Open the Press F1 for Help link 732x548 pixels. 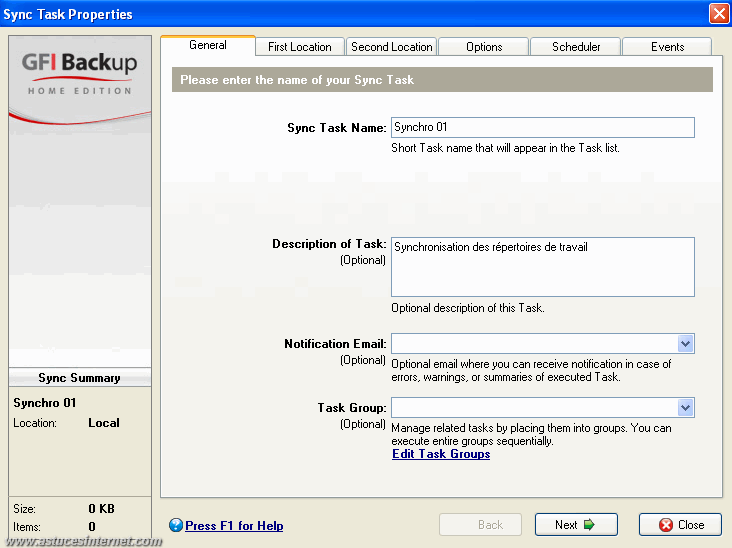(234, 526)
